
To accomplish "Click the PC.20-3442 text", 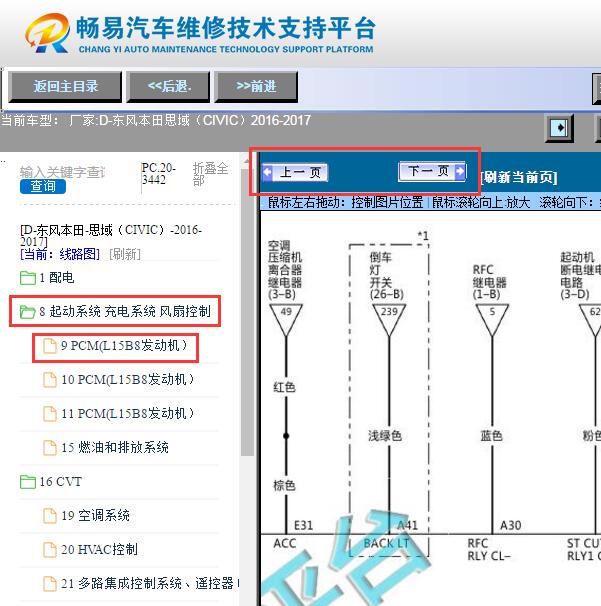I will tap(158, 174).
